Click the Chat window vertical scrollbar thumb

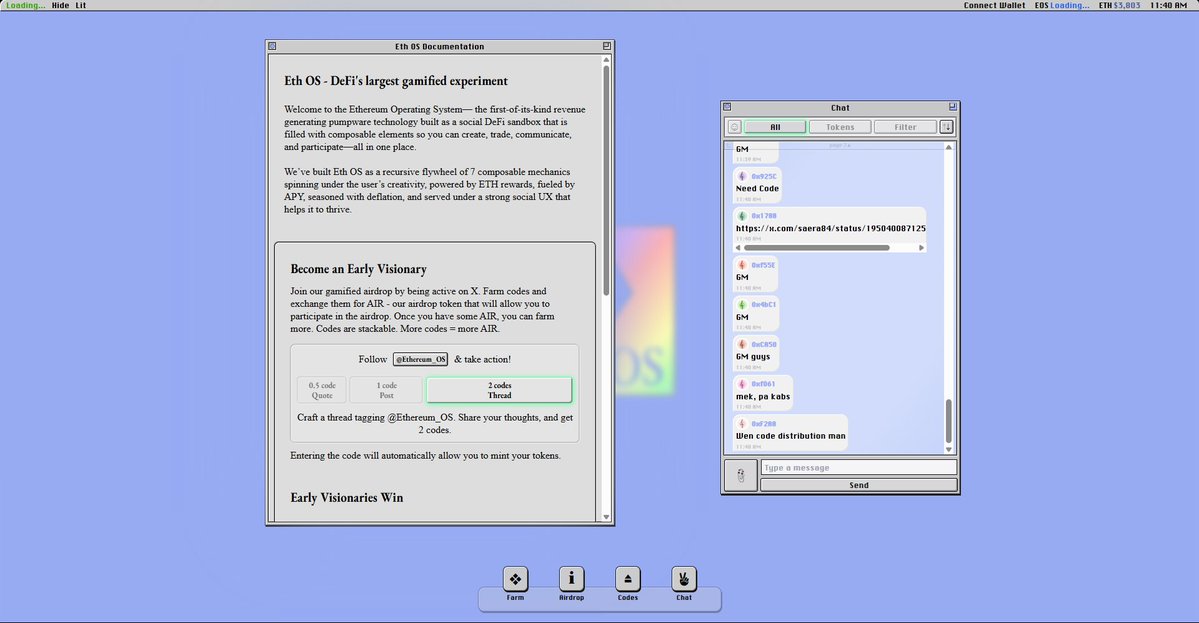point(949,421)
